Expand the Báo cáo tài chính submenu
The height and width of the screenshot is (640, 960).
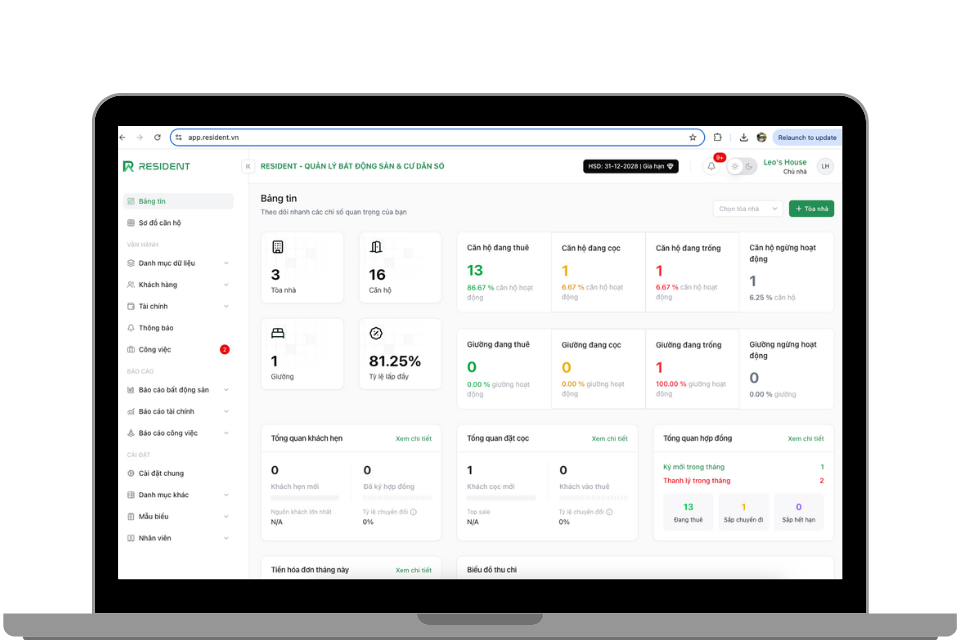point(178,411)
